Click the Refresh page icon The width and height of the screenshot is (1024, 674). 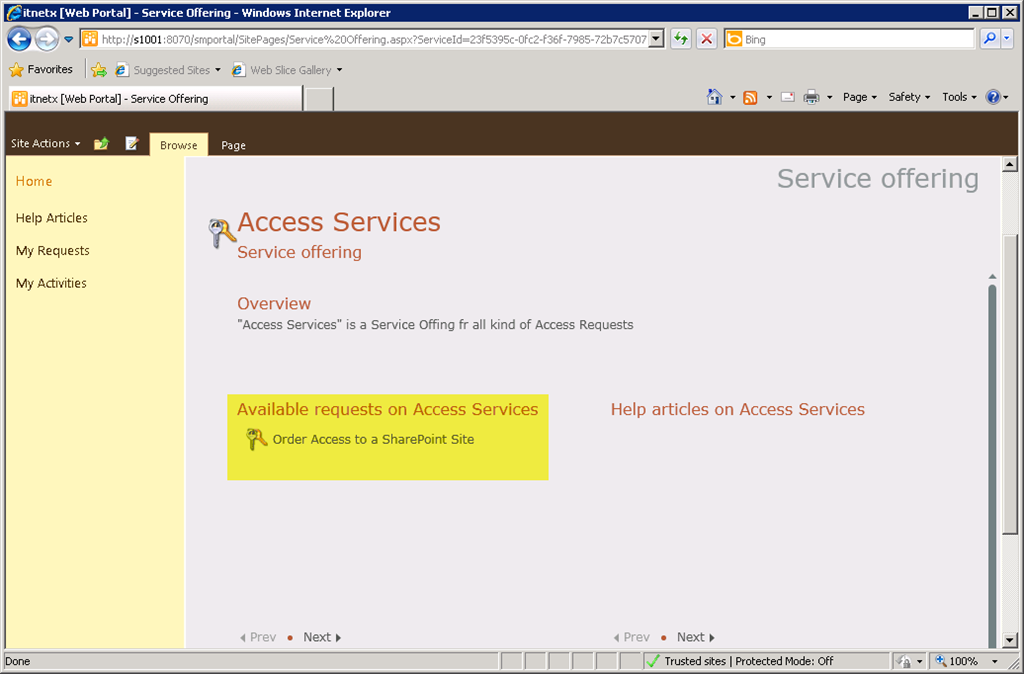point(681,39)
